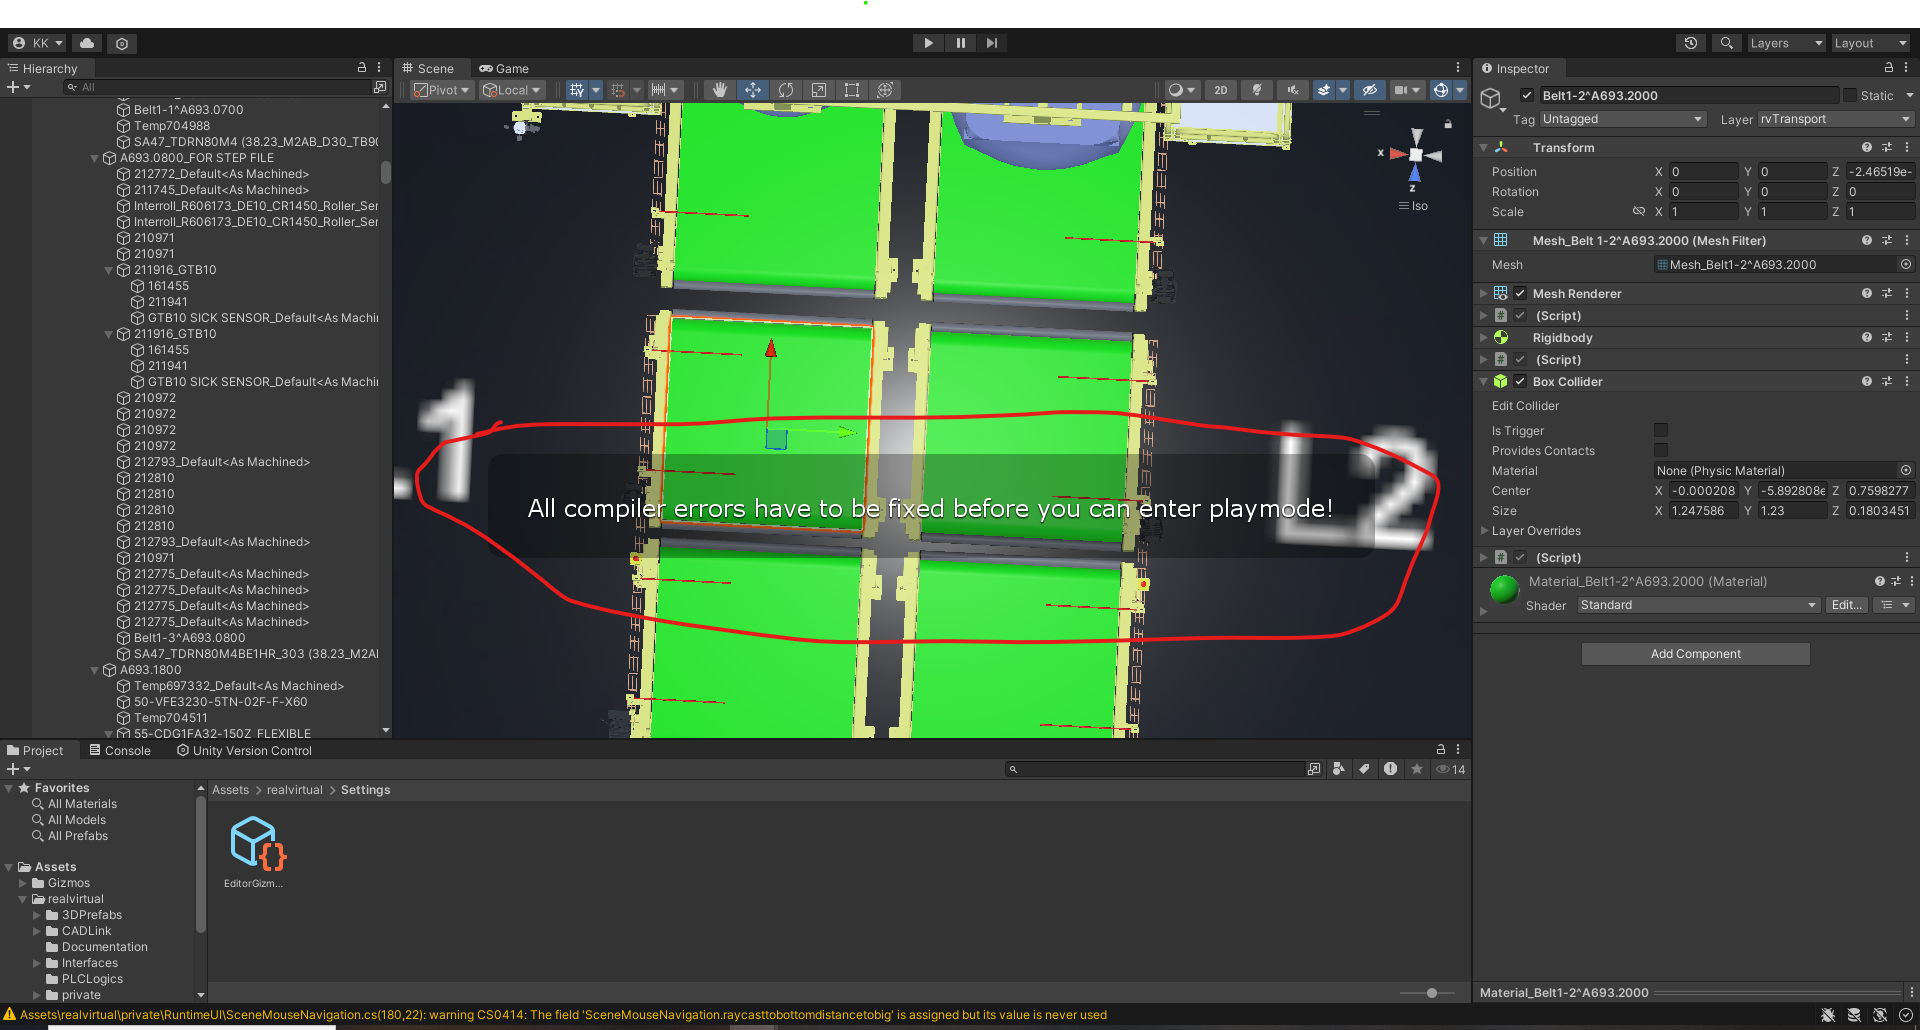Toggle grid snapping visibility icon in Scene toolbar
1920x1030 pixels.
pos(576,90)
